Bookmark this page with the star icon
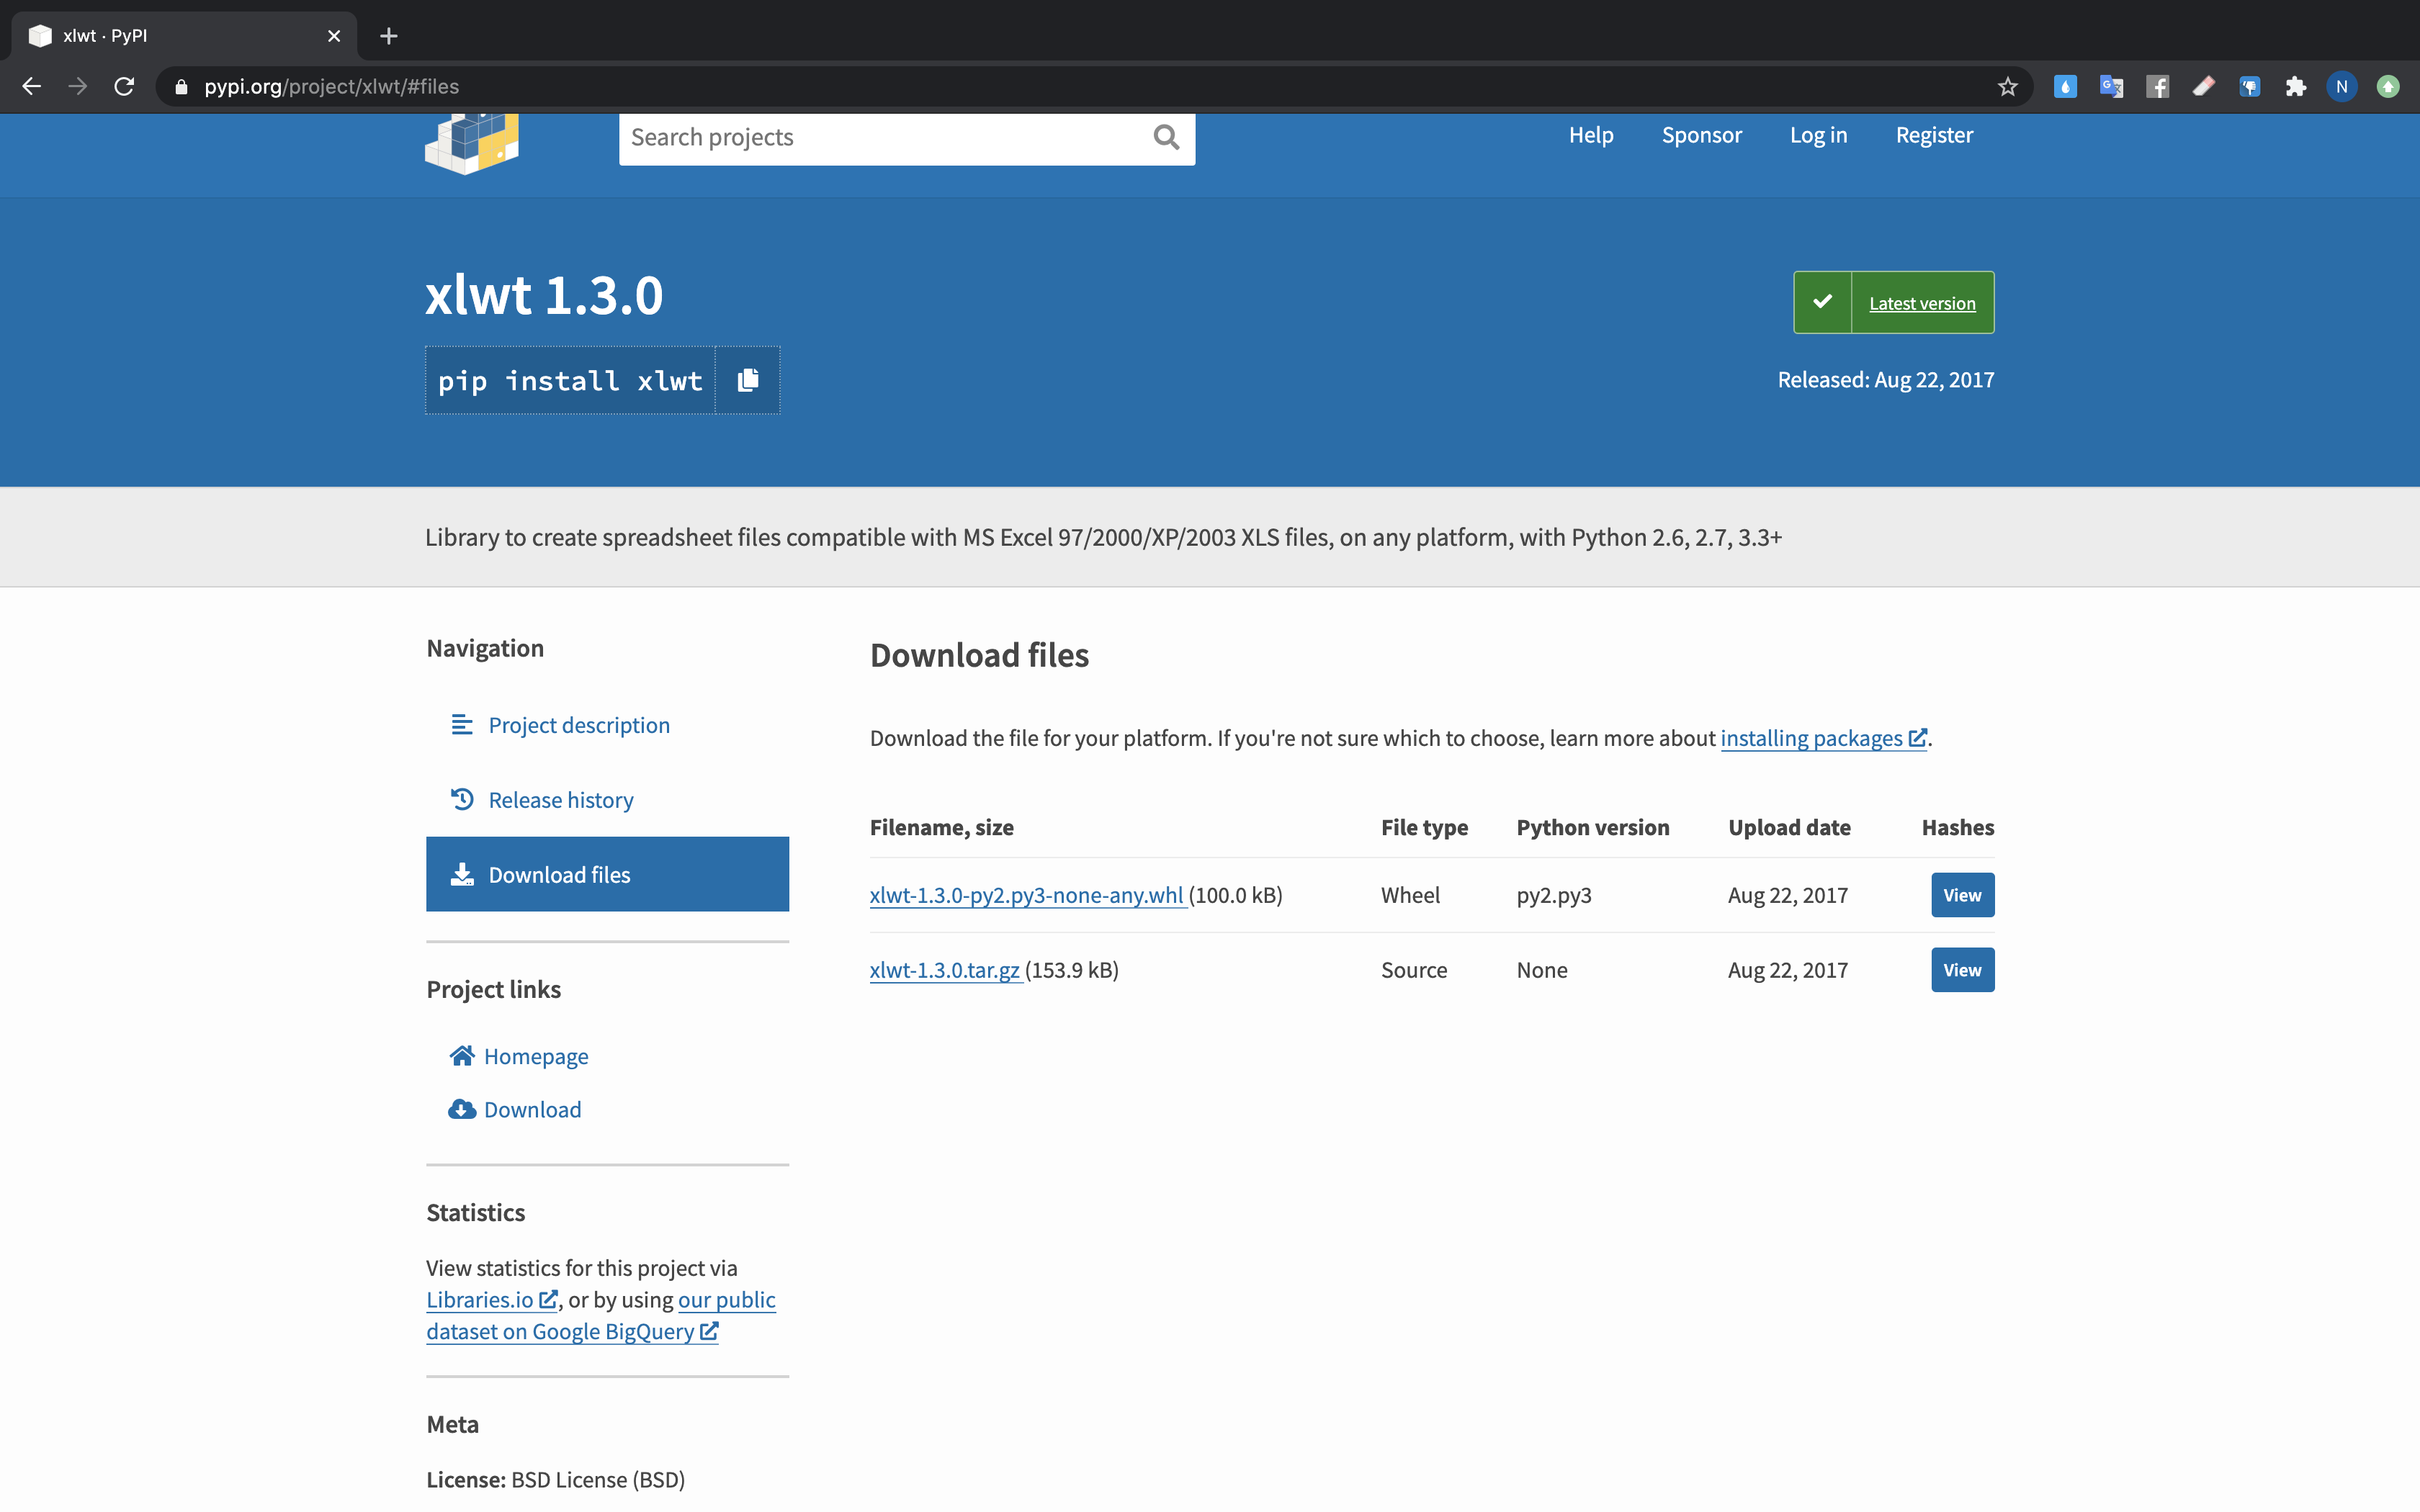Viewport: 2420px width, 1512px height. pos(2007,87)
